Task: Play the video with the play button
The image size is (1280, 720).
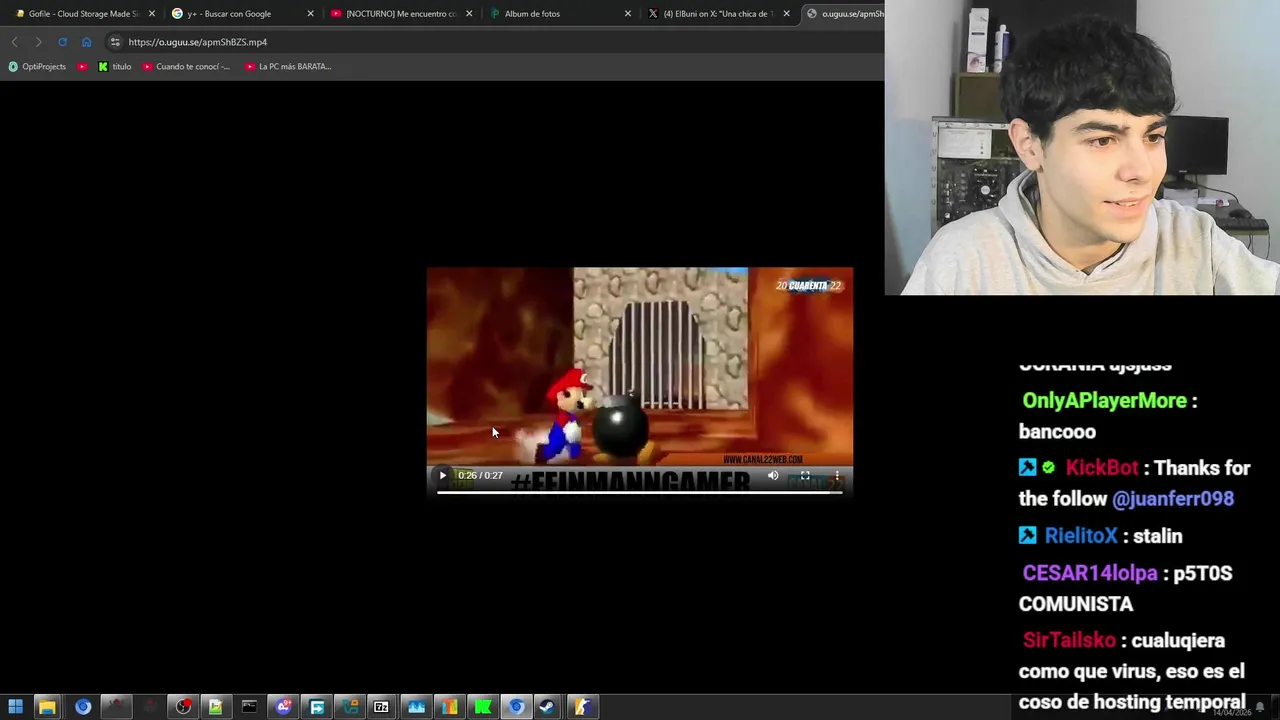Action: (x=442, y=476)
